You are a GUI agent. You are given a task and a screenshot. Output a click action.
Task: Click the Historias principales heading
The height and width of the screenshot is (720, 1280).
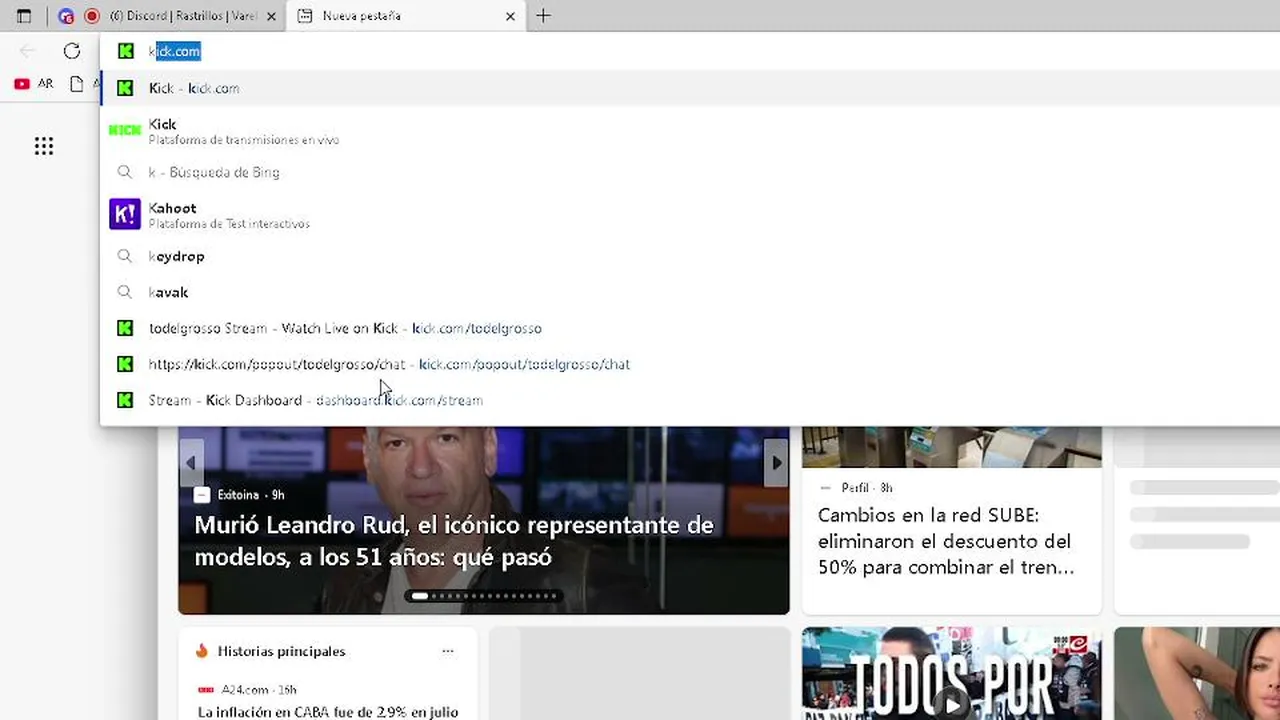coord(281,651)
